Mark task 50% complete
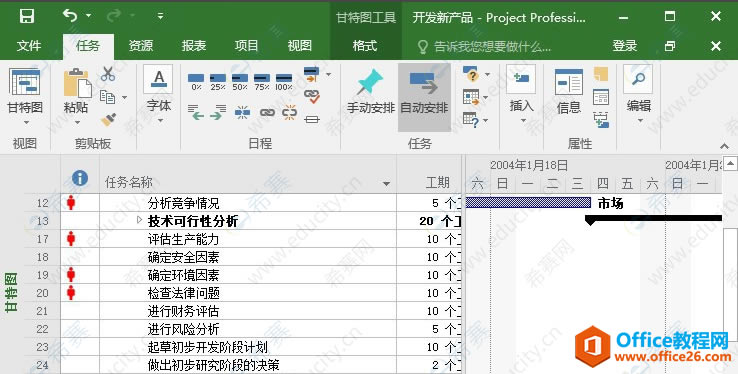Image resolution: width=738 pixels, height=374 pixels. tap(240, 81)
